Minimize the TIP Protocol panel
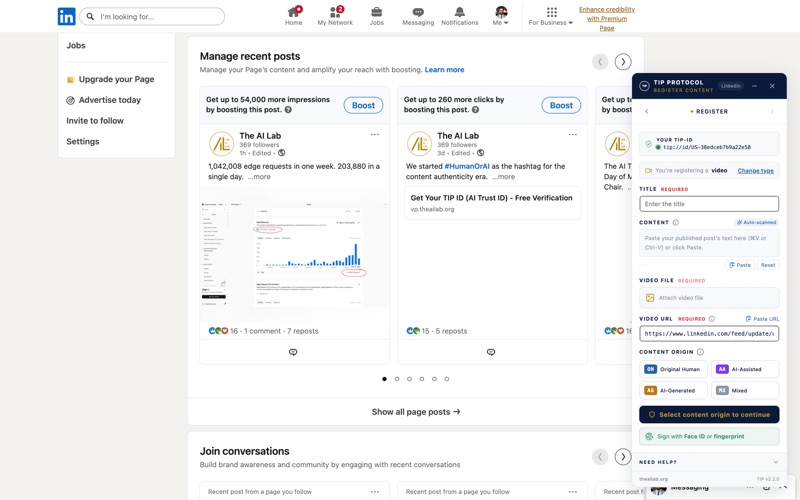The width and height of the screenshot is (800, 500). pyautogui.click(x=755, y=86)
